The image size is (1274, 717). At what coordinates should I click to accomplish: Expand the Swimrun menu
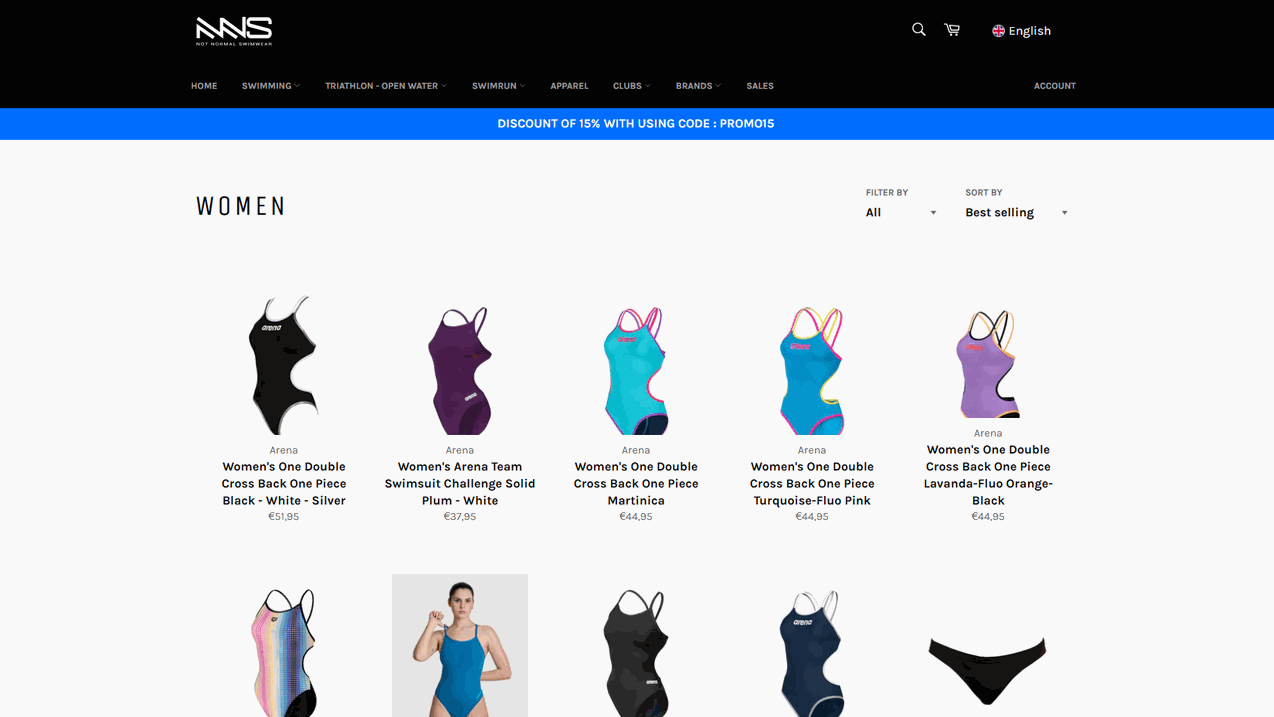point(498,86)
